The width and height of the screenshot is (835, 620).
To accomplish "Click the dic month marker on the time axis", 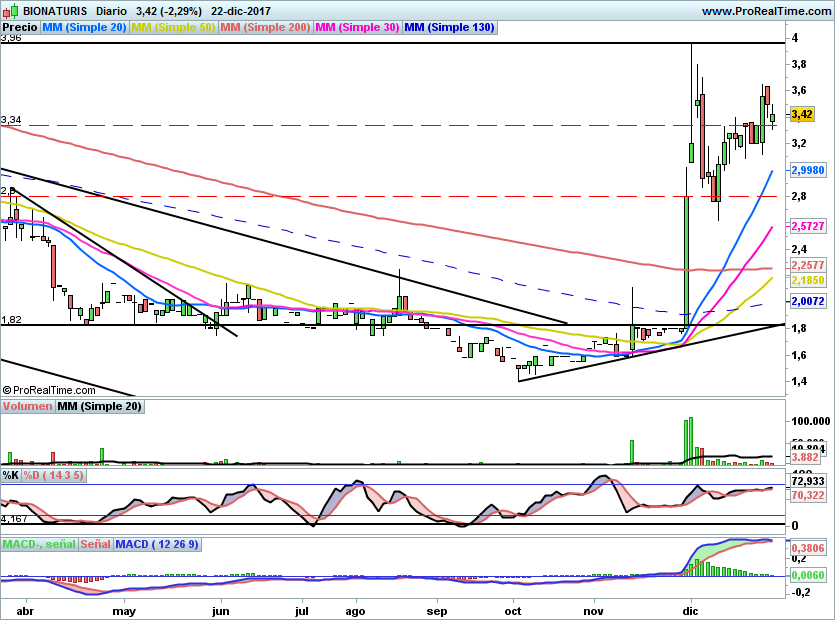I will tap(690, 609).
